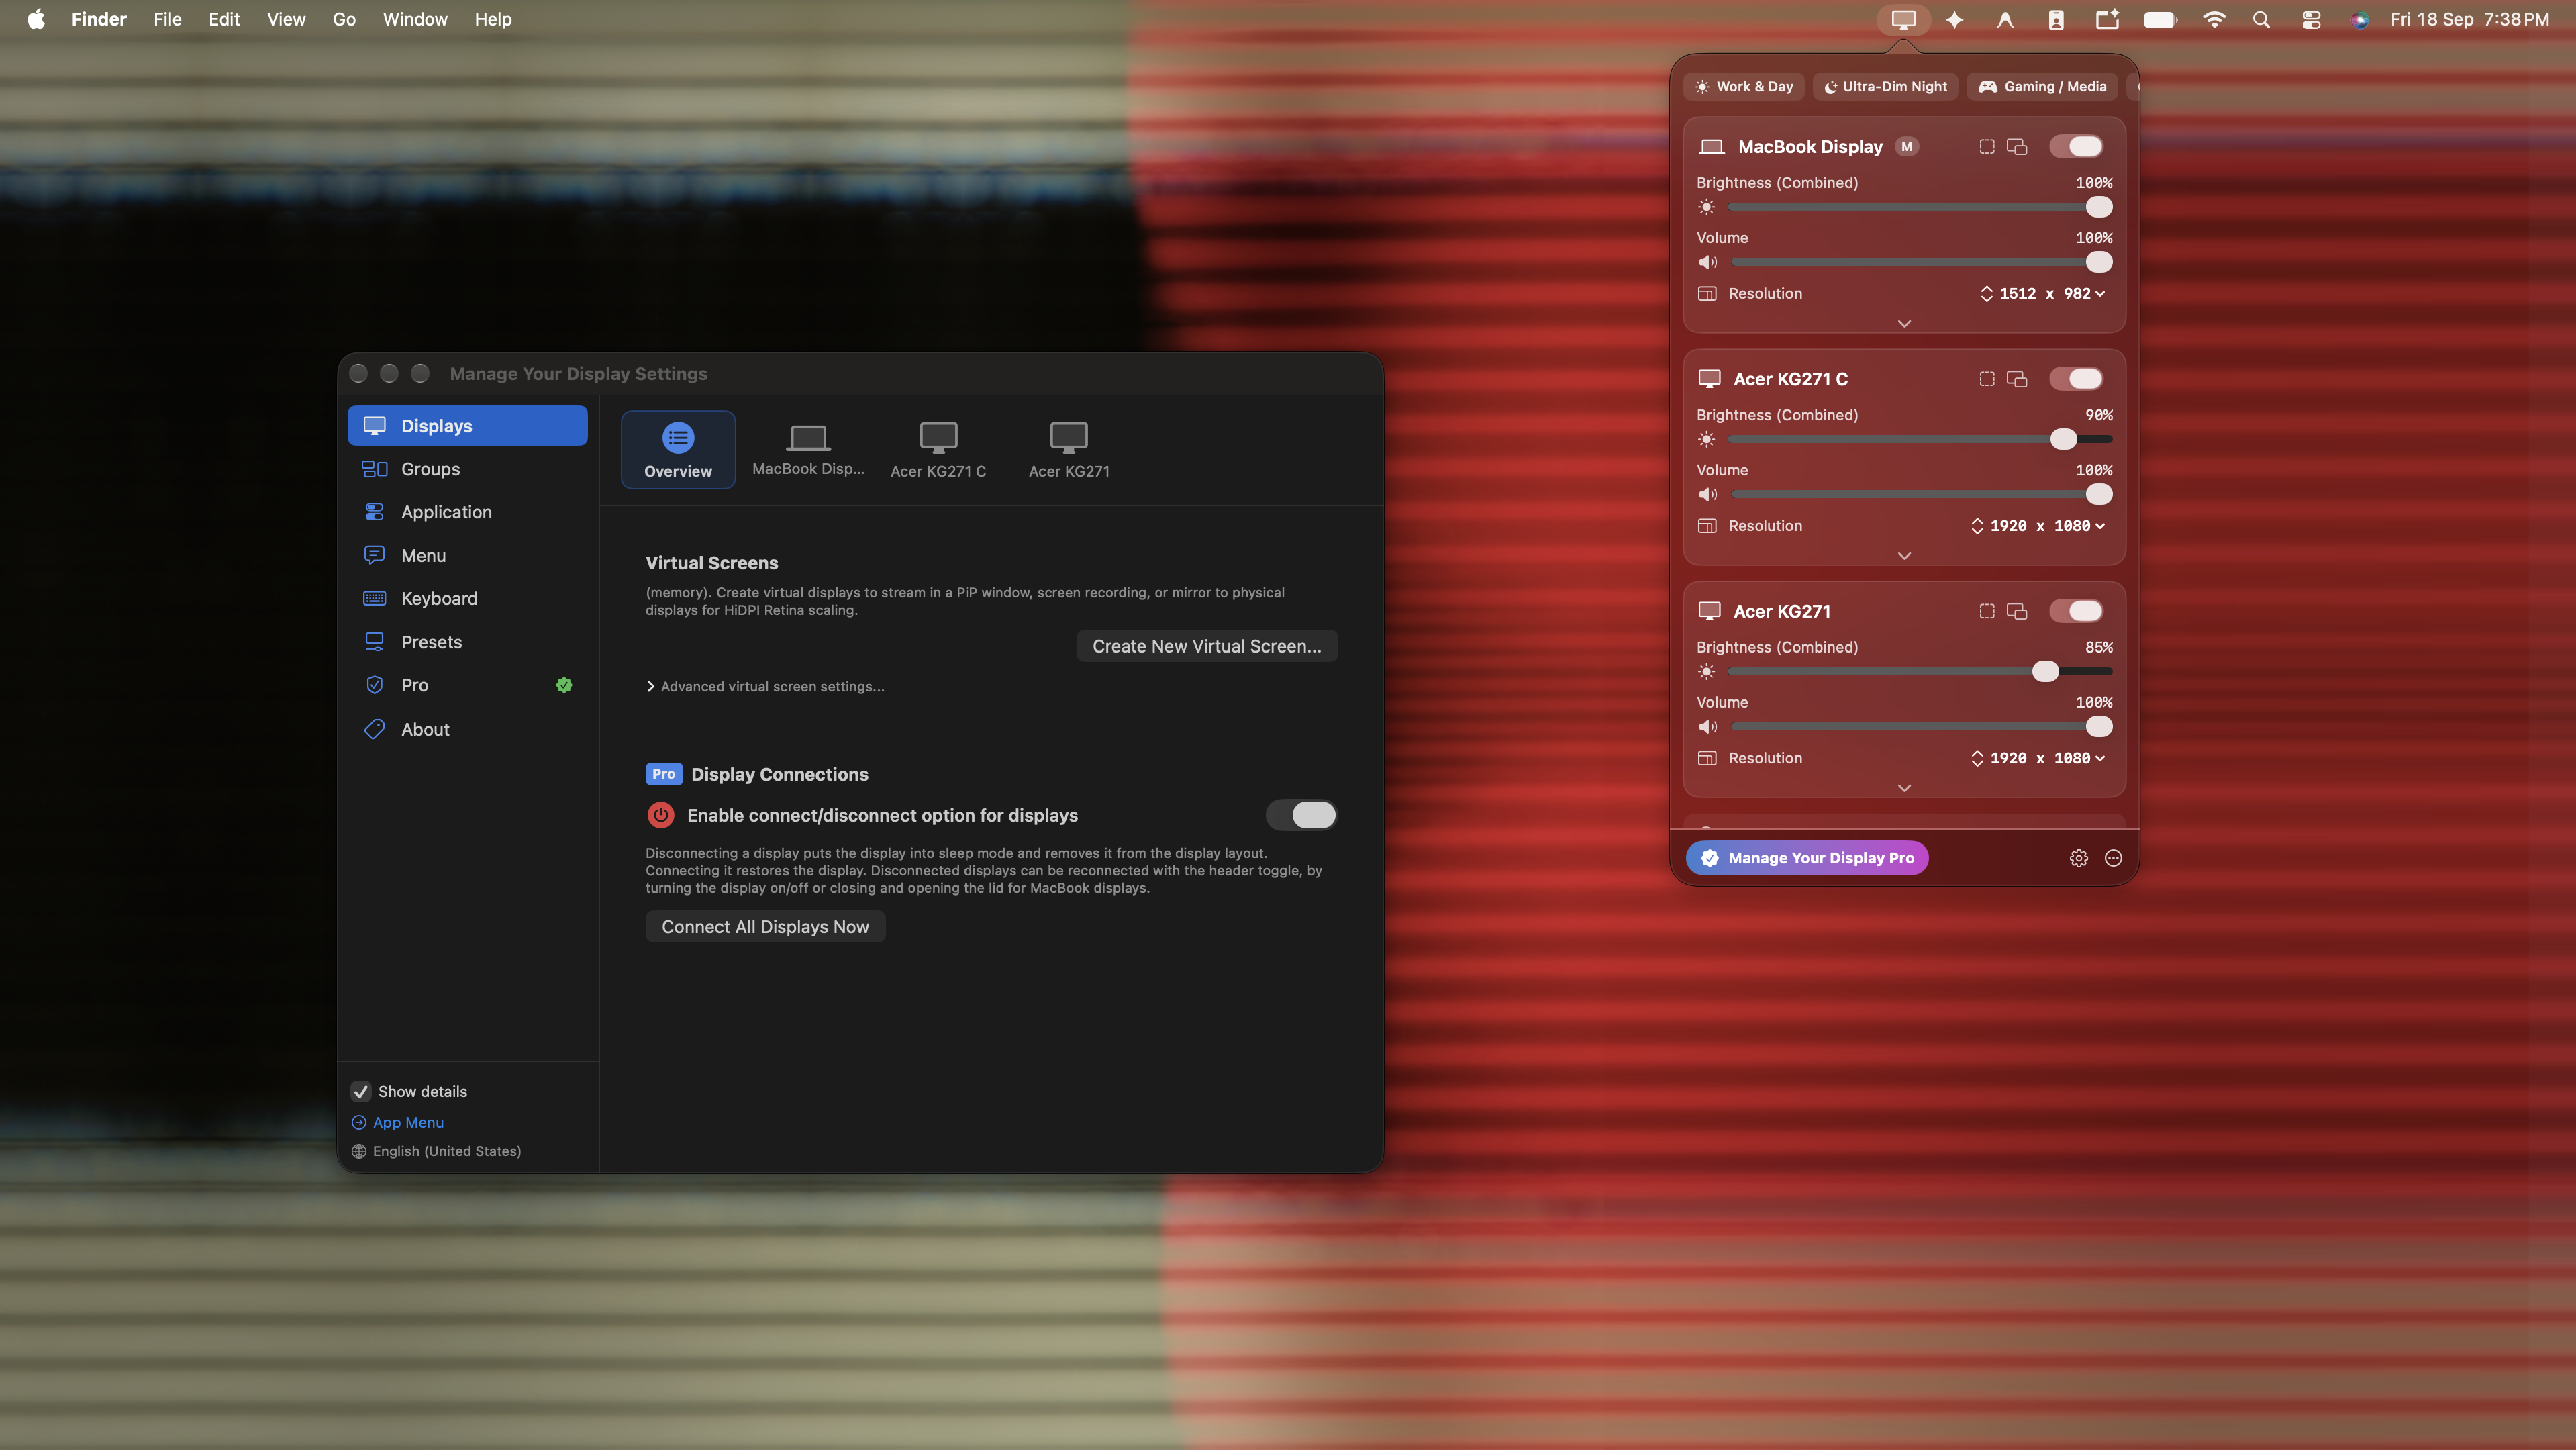The height and width of the screenshot is (1450, 2576).
Task: Apply the Ultra-Dim Night preset
Action: point(1885,87)
